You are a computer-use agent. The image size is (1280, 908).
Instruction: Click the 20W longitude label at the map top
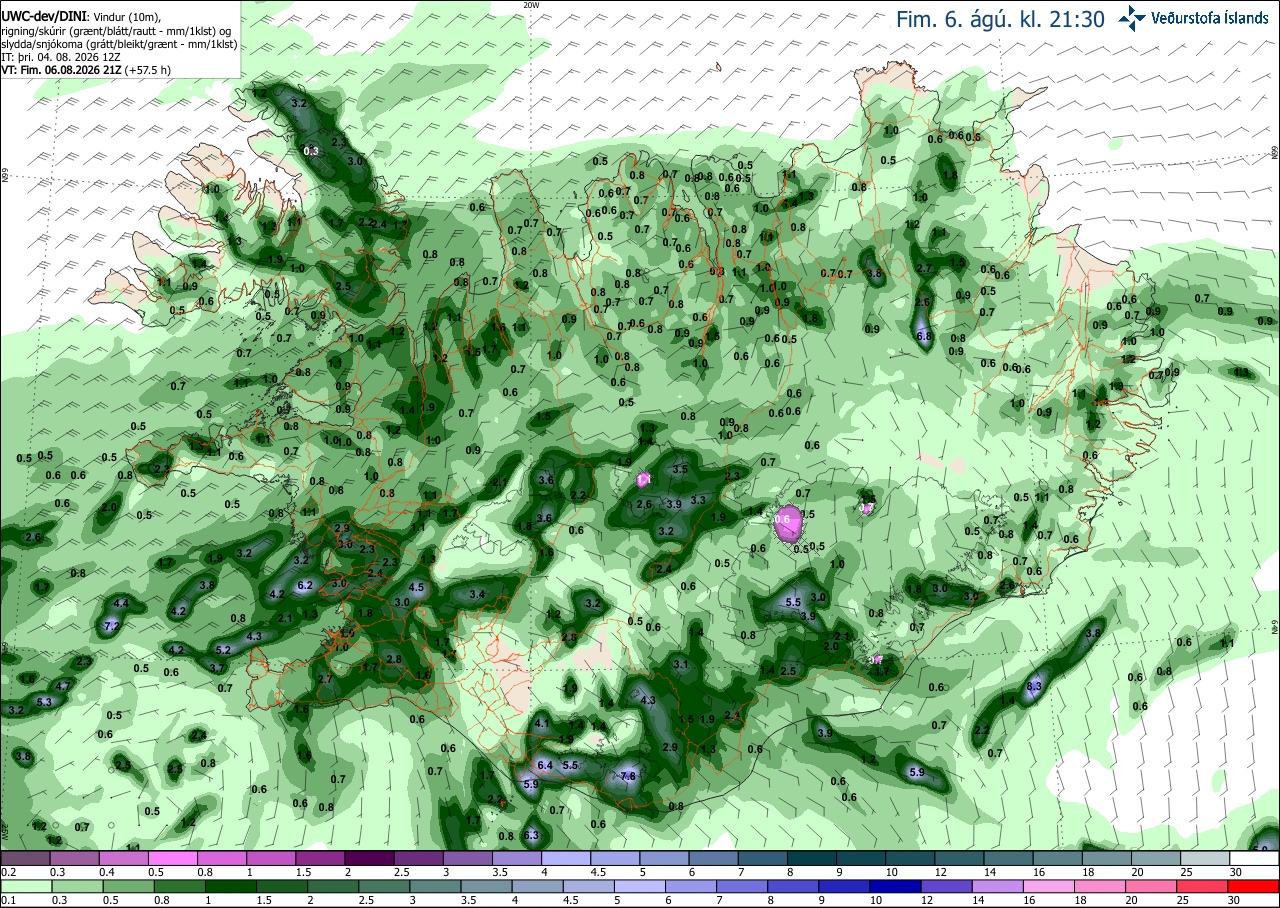[x=531, y=5]
